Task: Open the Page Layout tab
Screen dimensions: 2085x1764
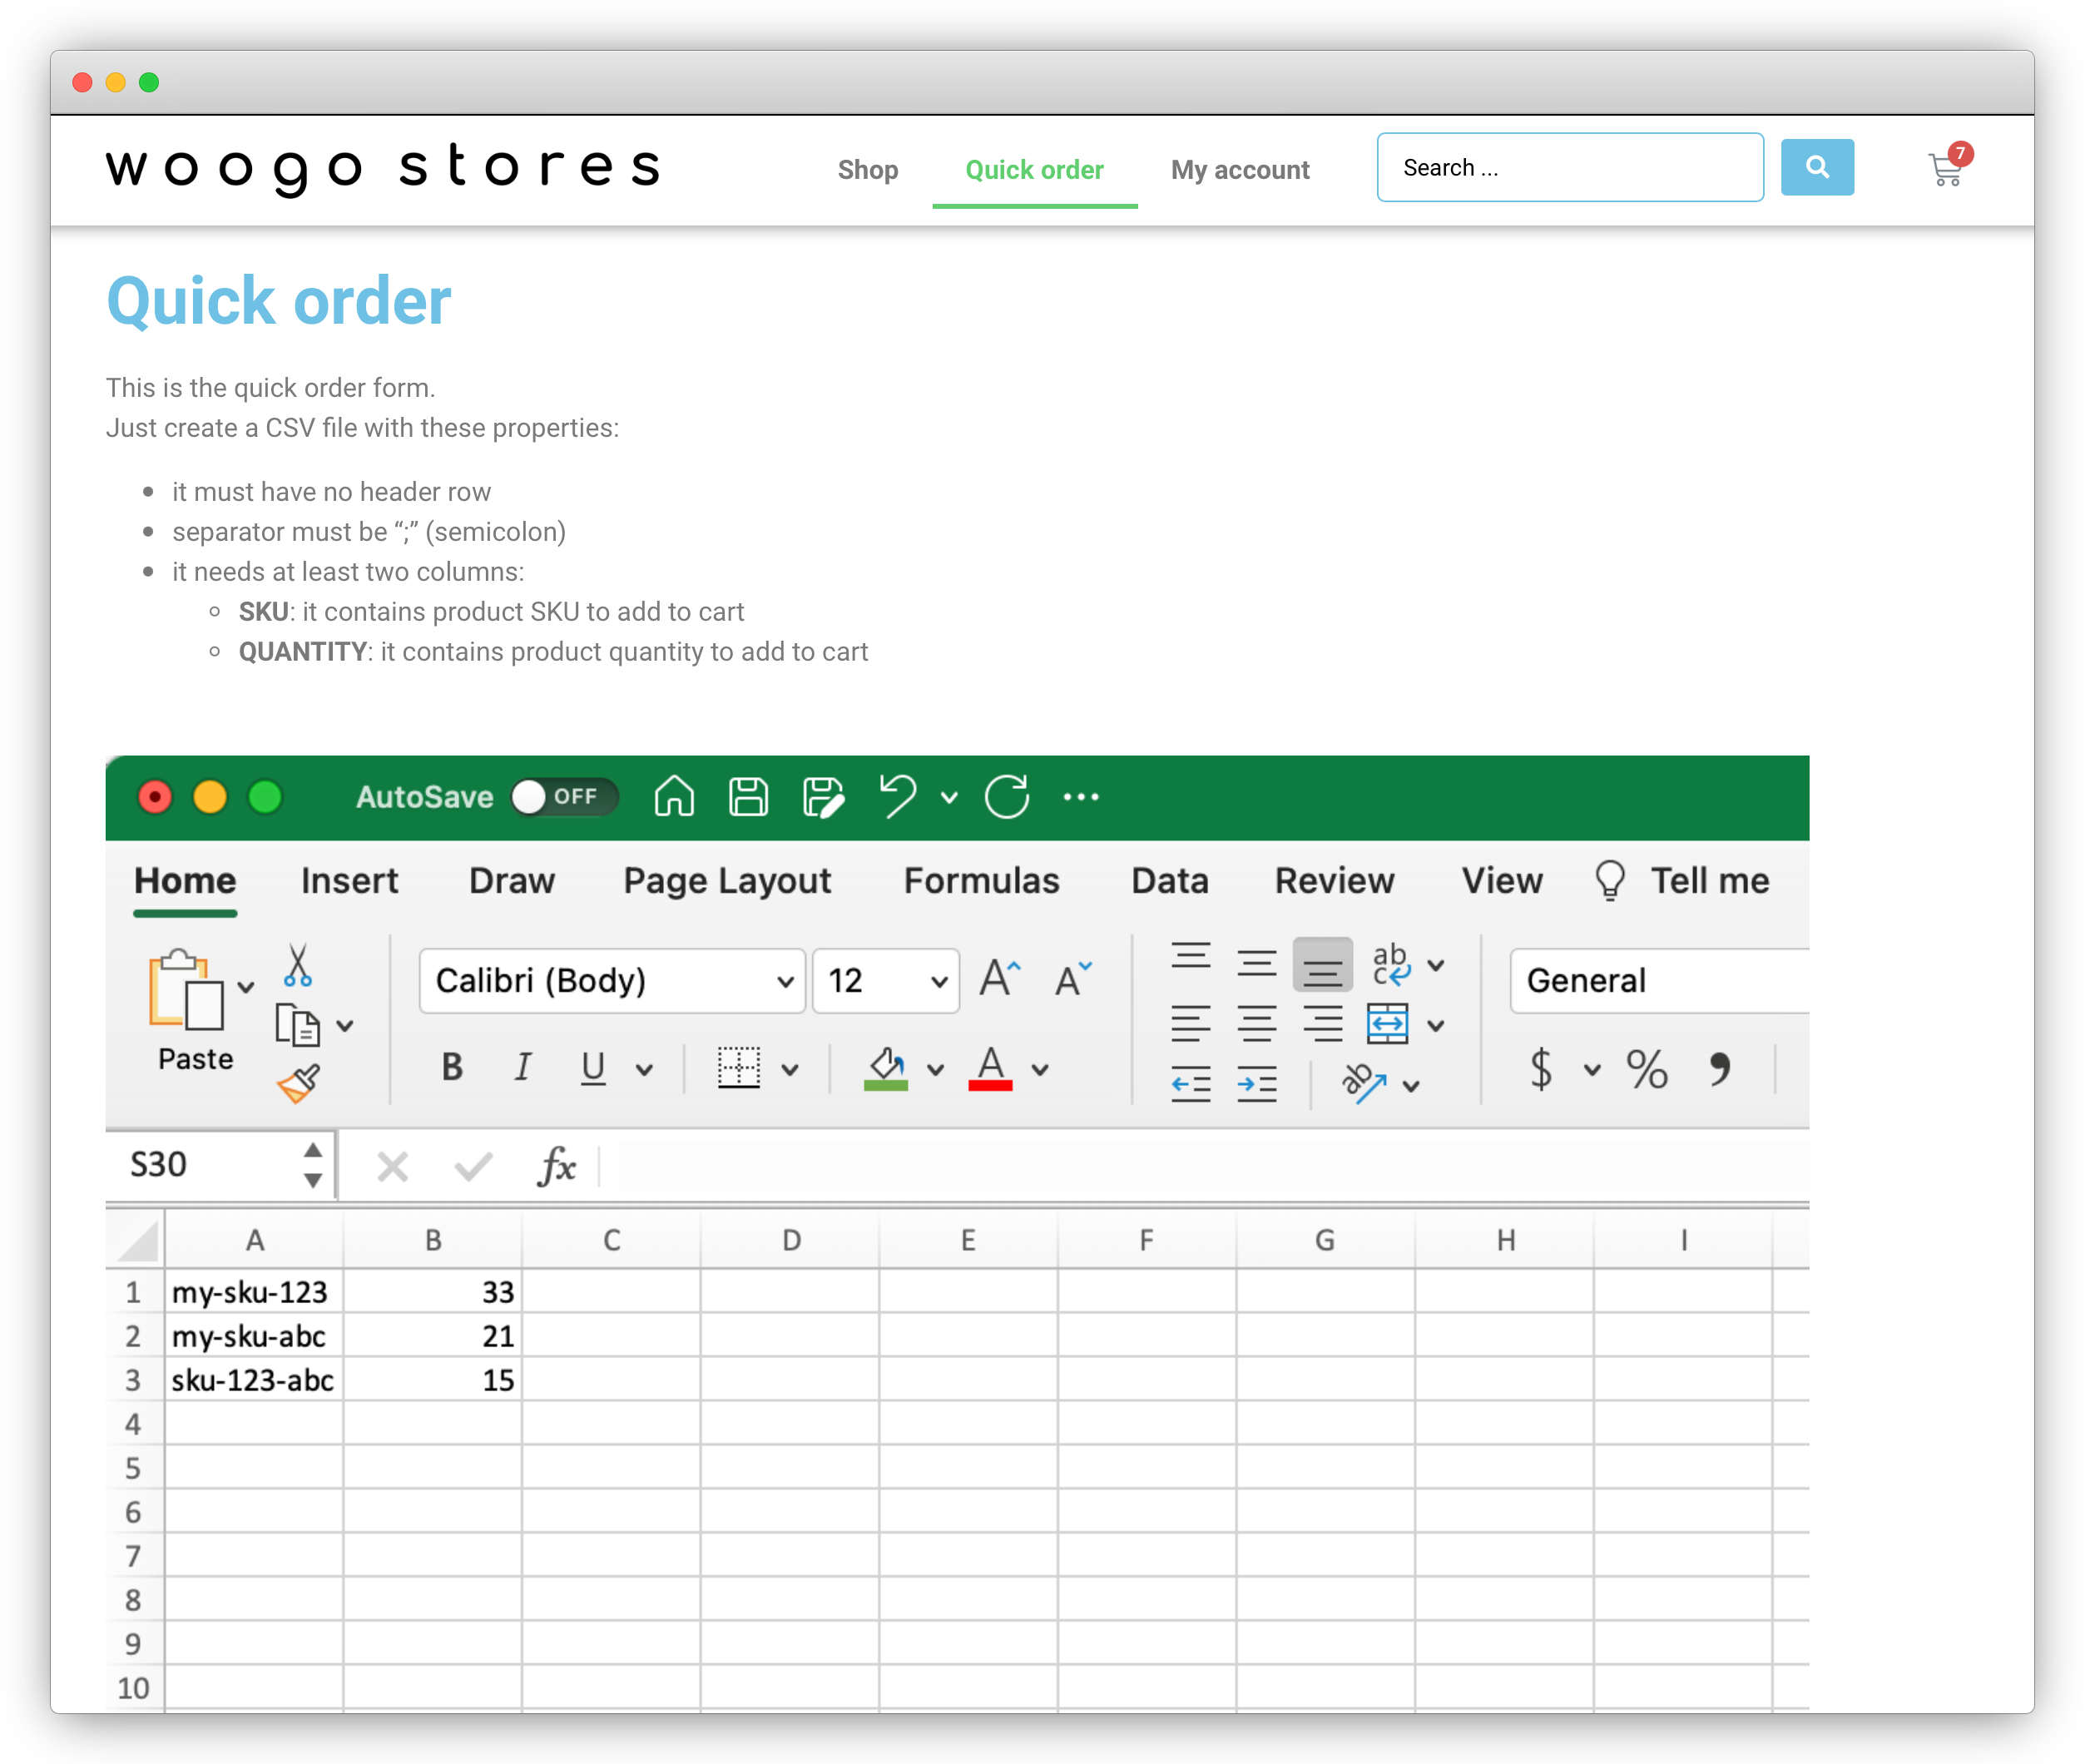Action: tap(727, 880)
